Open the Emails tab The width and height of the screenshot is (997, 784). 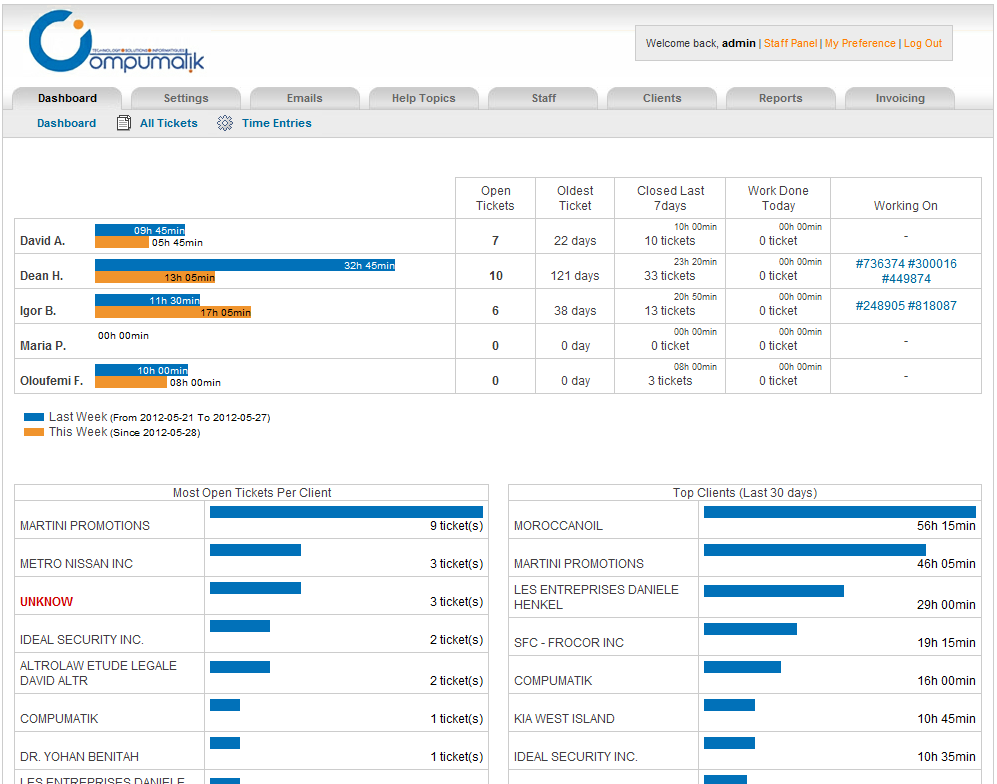tap(305, 98)
